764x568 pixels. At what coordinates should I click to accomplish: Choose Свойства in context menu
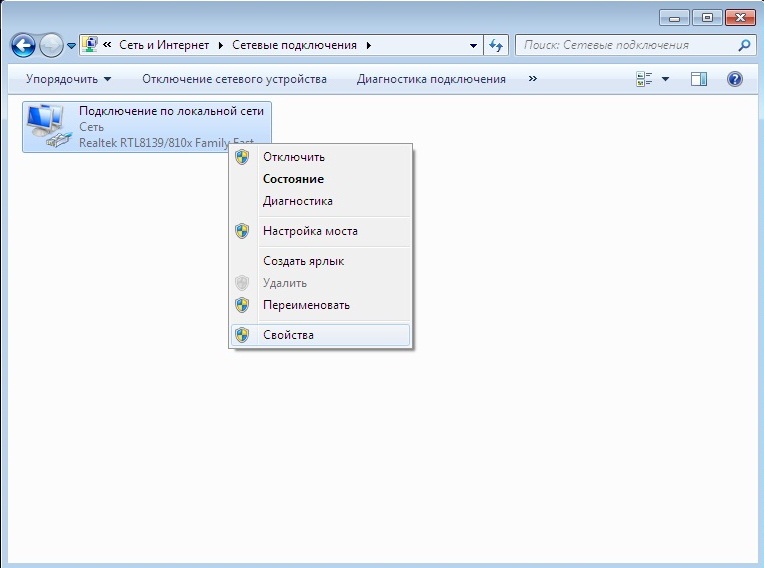[288, 335]
